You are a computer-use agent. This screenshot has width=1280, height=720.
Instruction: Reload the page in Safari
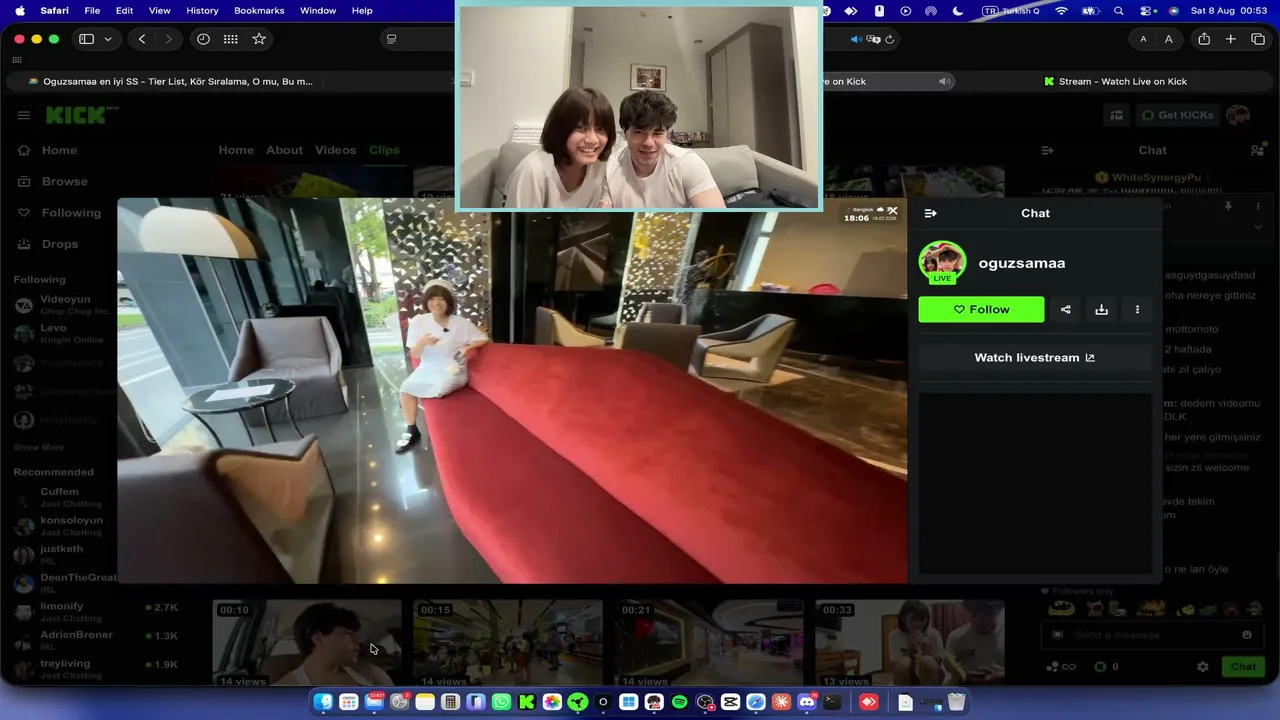point(889,39)
